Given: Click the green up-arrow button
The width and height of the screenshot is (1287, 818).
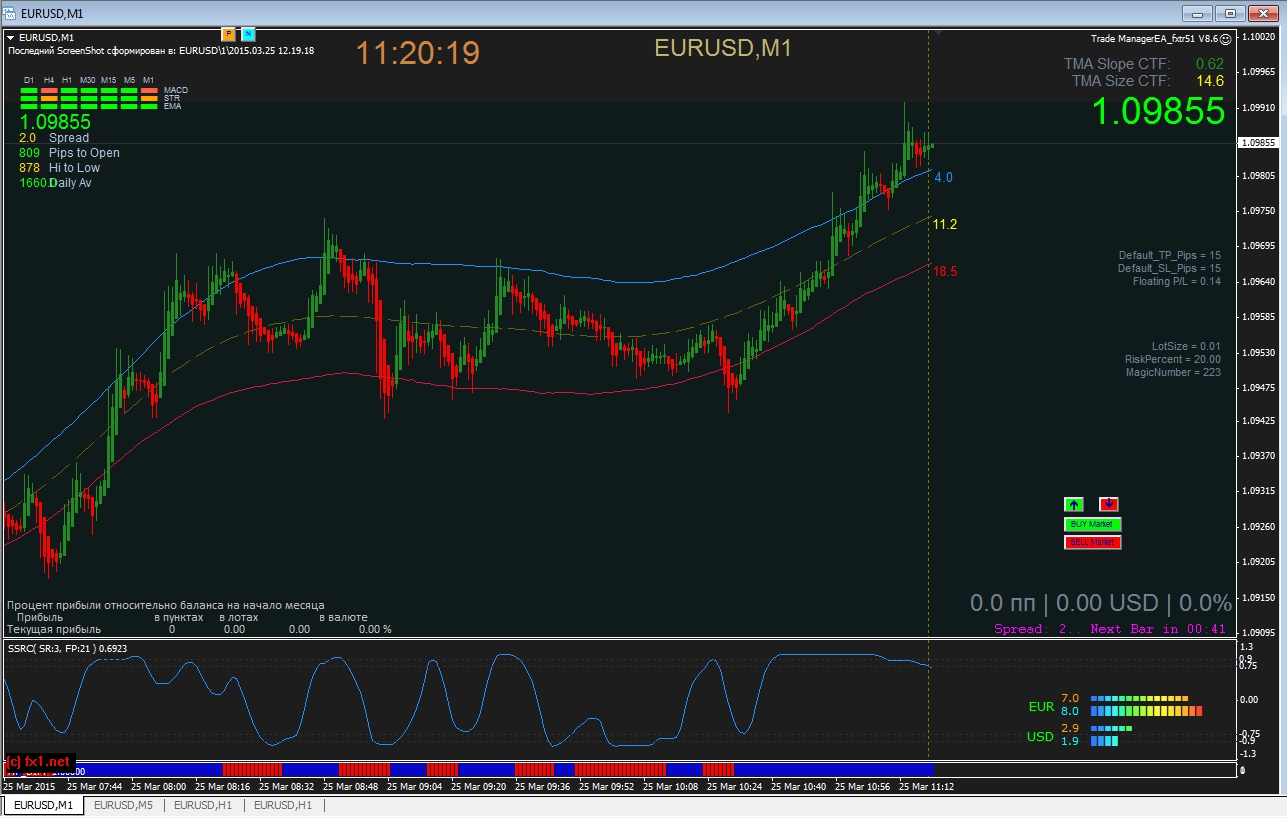Looking at the screenshot, I should 1074,504.
